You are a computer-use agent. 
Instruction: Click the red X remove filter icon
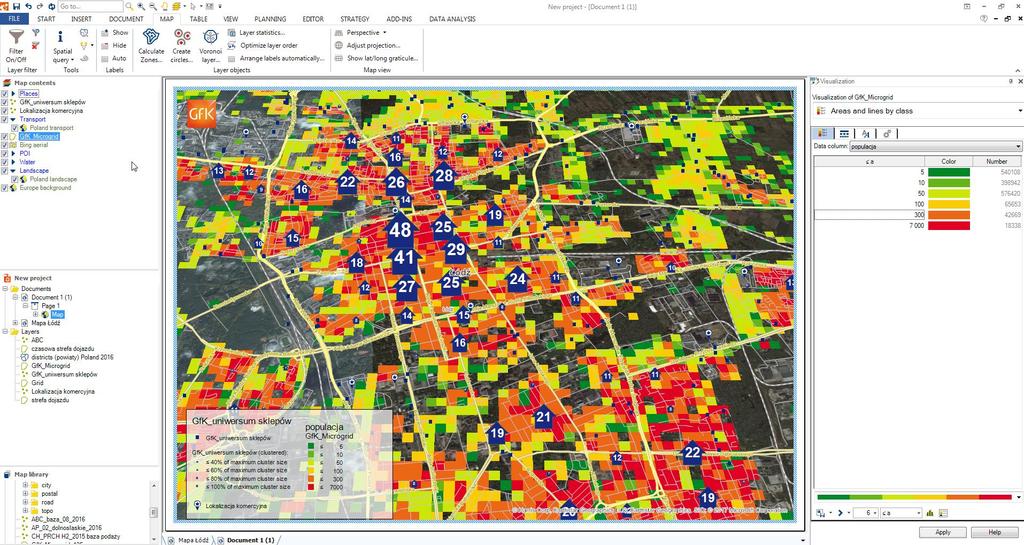[35, 45]
